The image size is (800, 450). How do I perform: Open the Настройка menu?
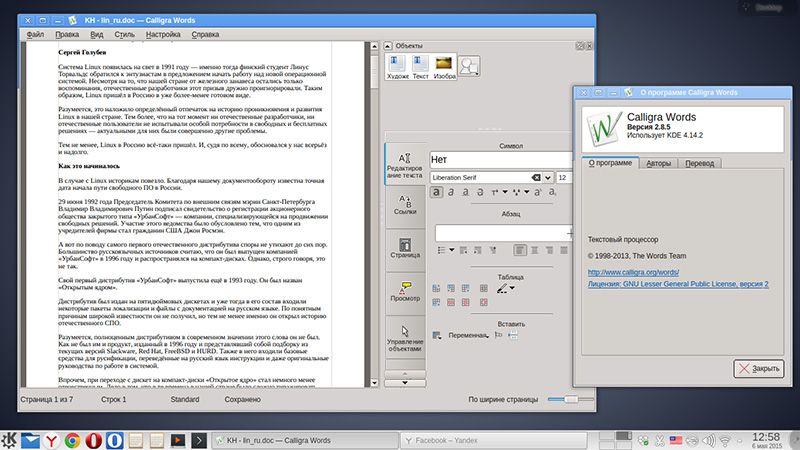click(163, 34)
